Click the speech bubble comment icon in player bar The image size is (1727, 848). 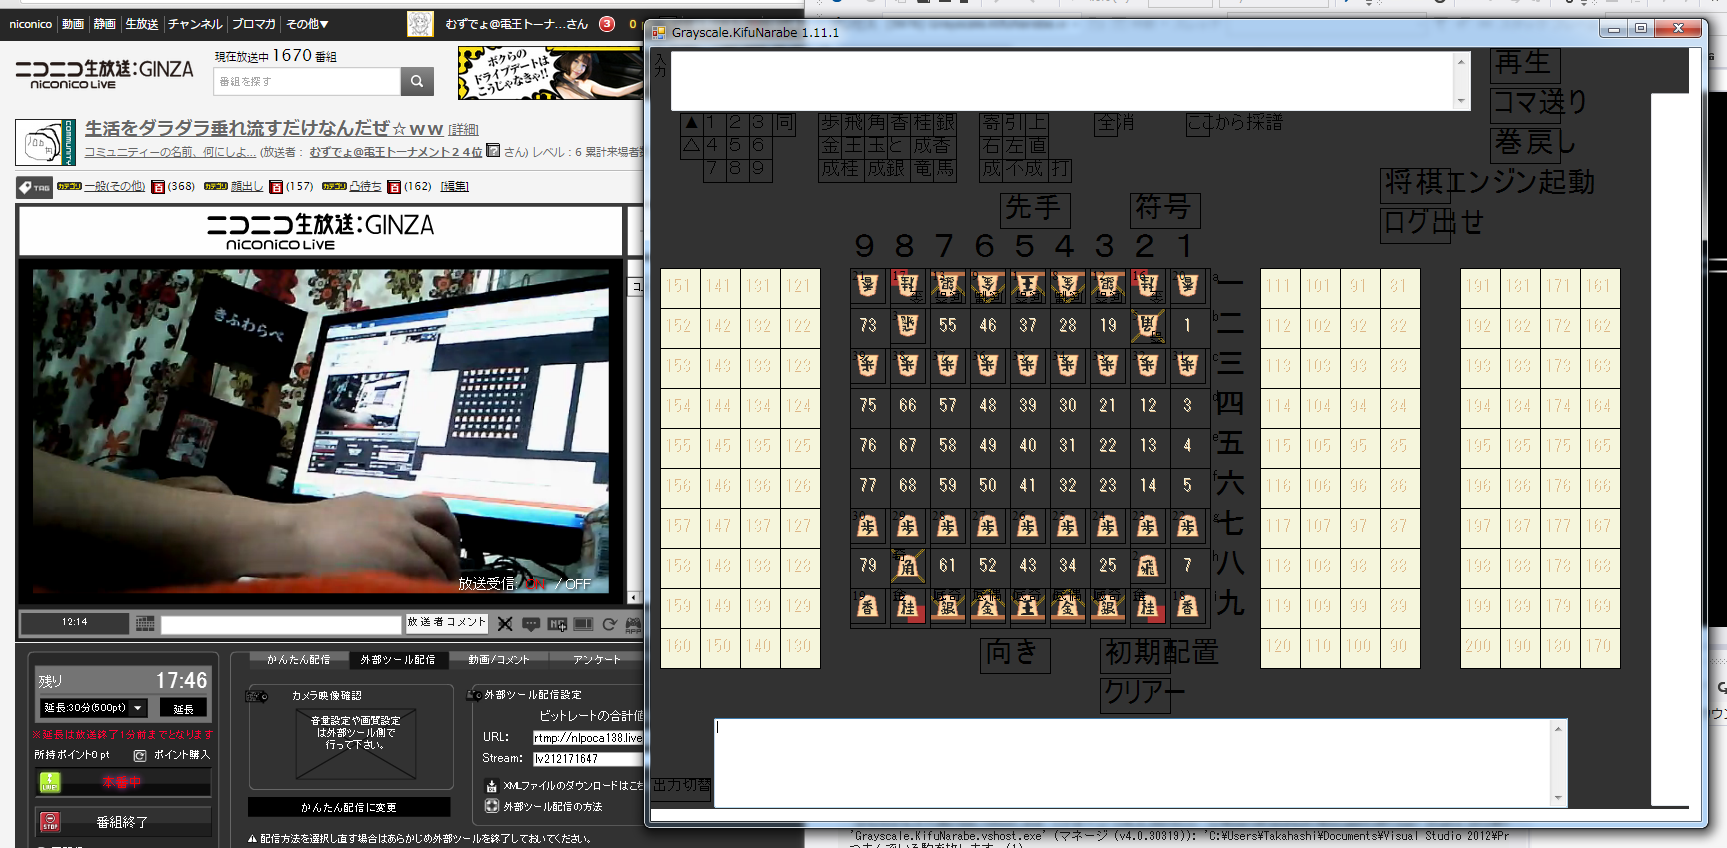coord(531,624)
